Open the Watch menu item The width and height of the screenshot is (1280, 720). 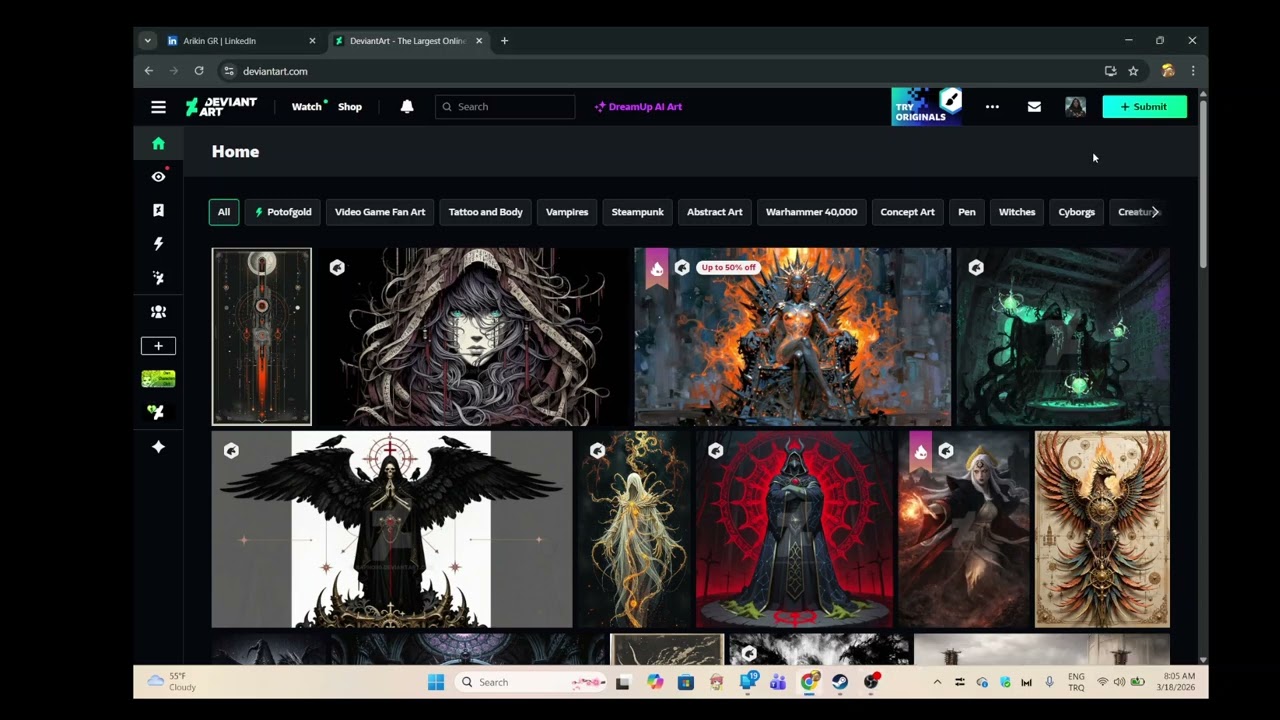[x=307, y=107]
